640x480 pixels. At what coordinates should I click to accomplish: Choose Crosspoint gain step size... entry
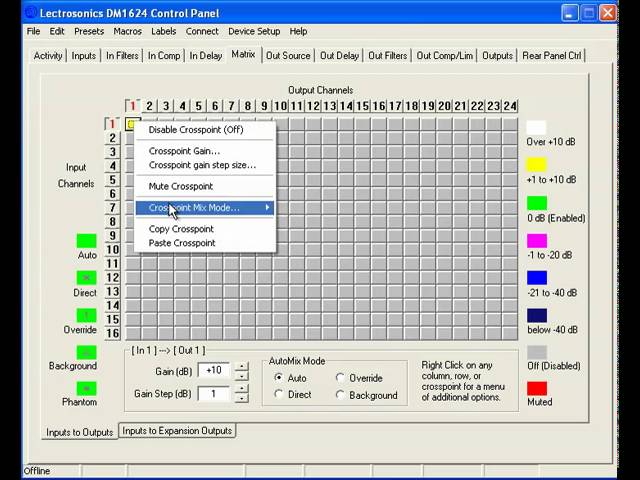tap(205, 165)
